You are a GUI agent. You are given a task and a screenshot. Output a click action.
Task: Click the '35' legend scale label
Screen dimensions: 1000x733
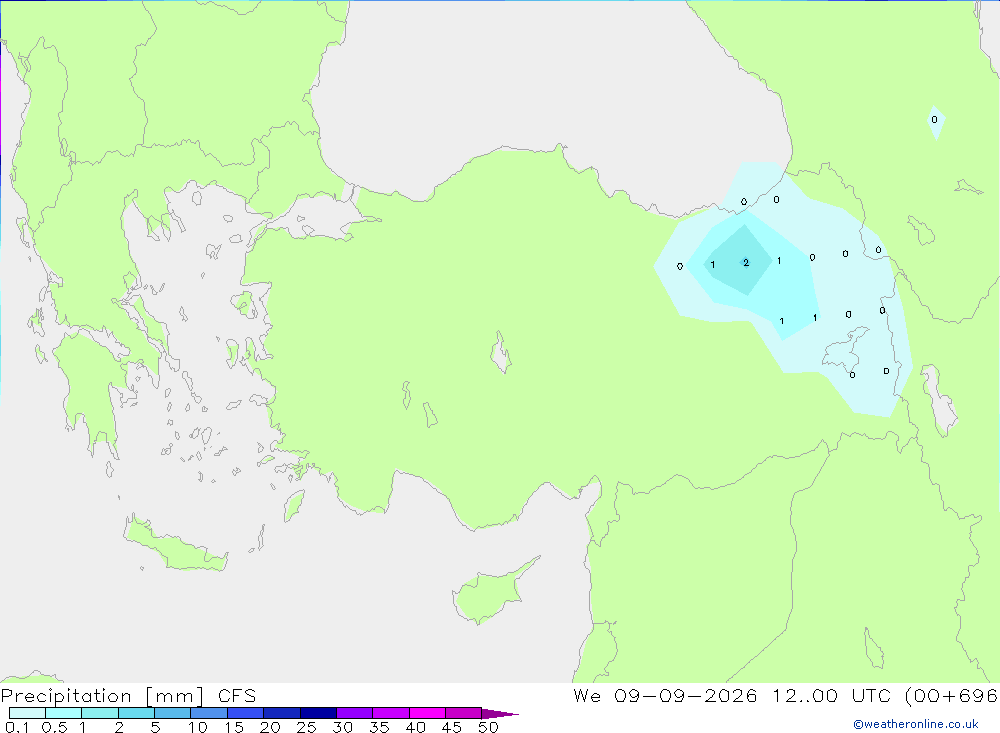(379, 727)
